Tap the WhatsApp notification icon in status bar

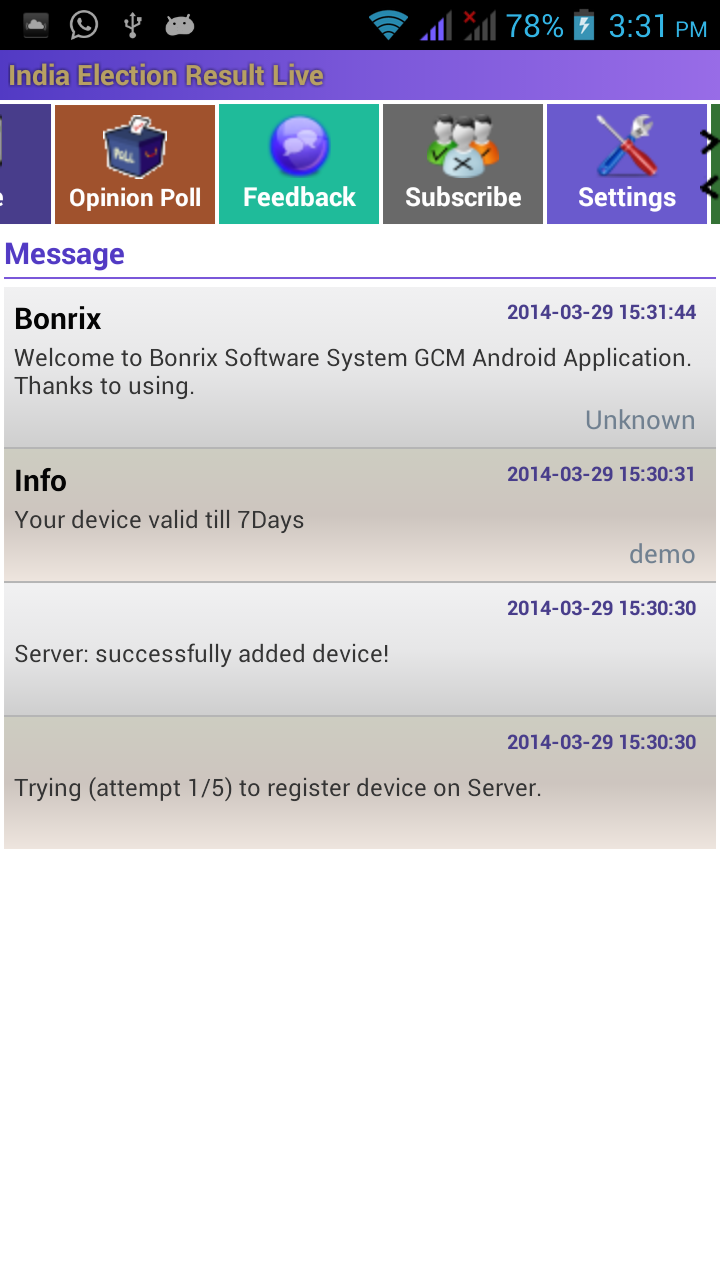[x=85, y=25]
